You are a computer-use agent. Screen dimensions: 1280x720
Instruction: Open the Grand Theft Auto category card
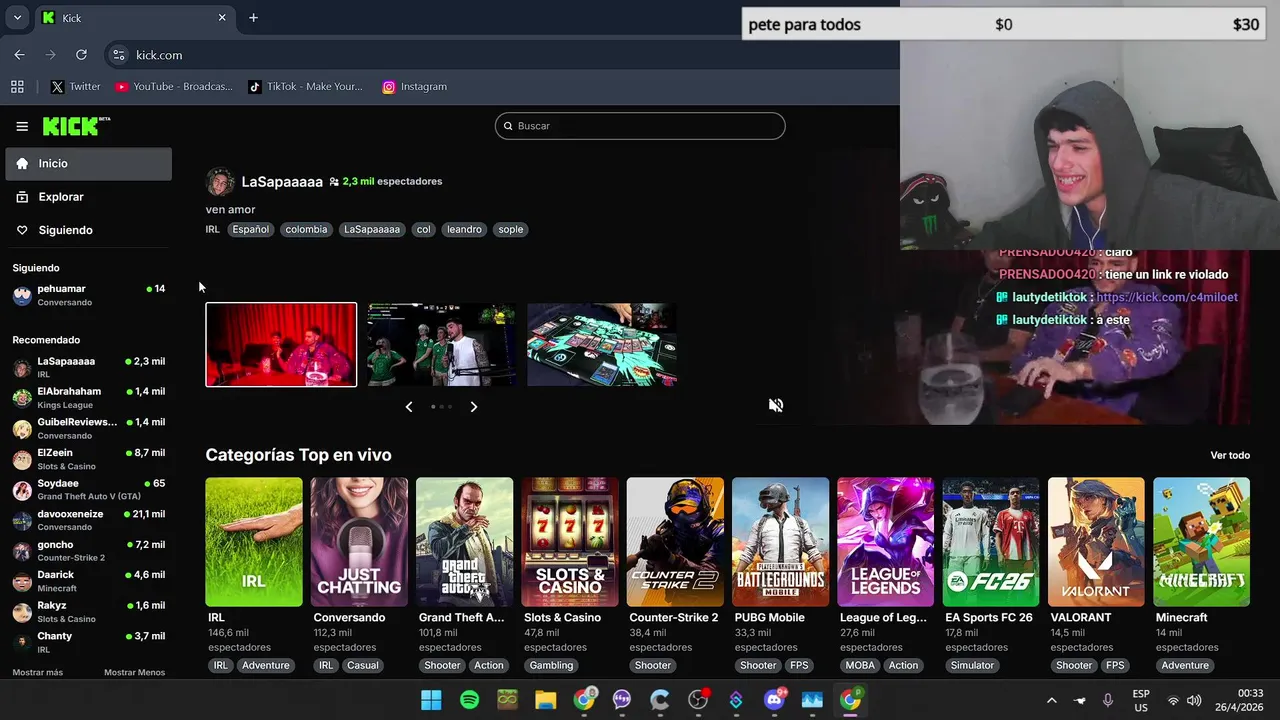point(464,542)
